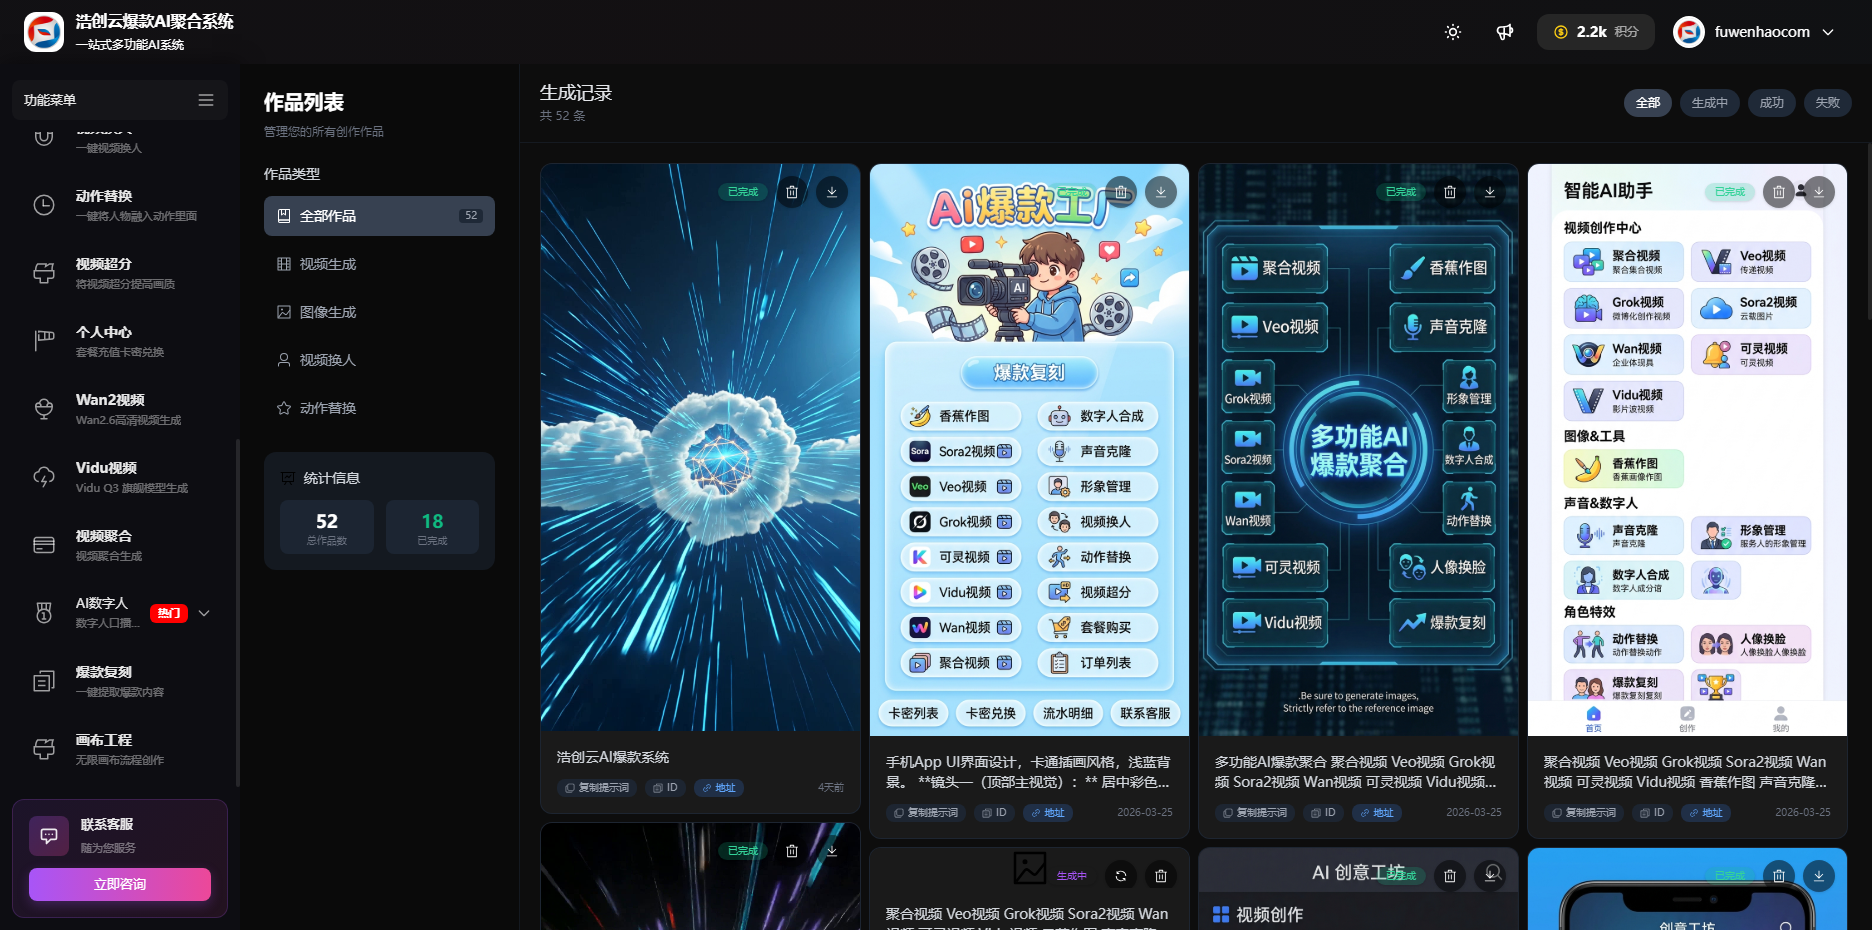1872x930 pixels.
Task: Collapse the 功能菜单 sidebar hamburger icon
Action: click(x=206, y=100)
